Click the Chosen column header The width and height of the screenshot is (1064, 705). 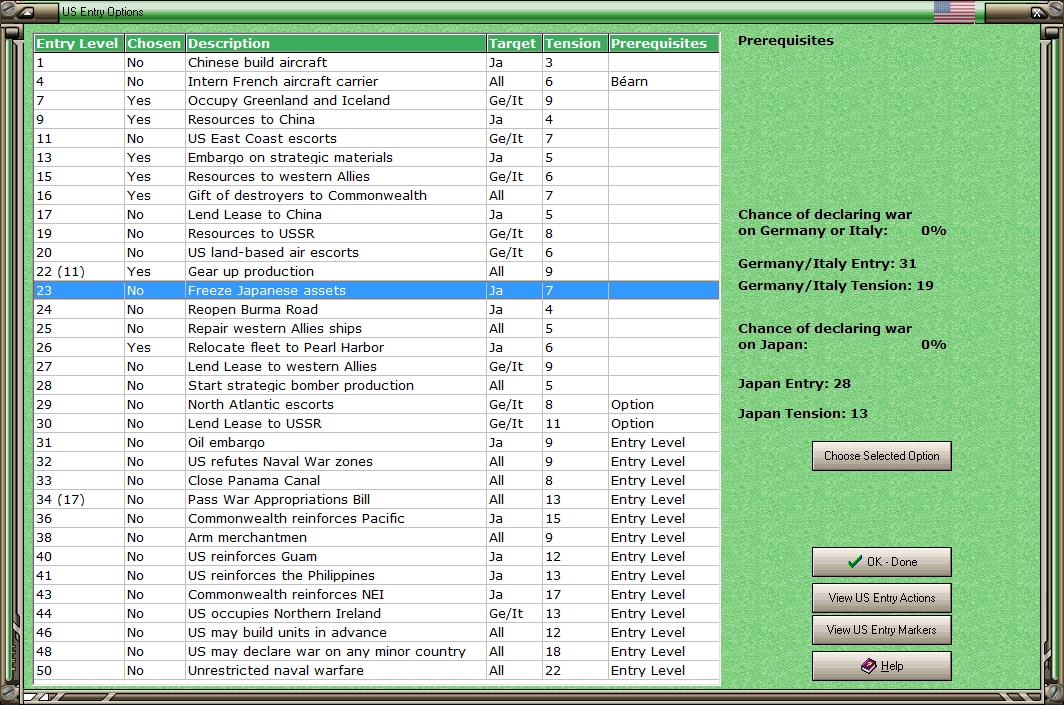point(154,43)
